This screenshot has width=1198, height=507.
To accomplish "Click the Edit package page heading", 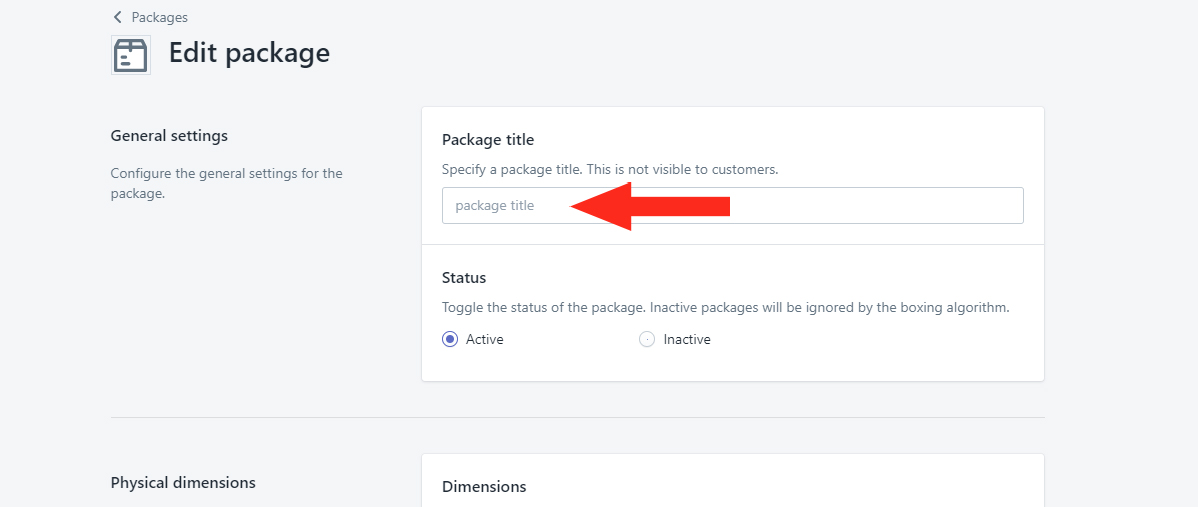I will click(x=249, y=53).
